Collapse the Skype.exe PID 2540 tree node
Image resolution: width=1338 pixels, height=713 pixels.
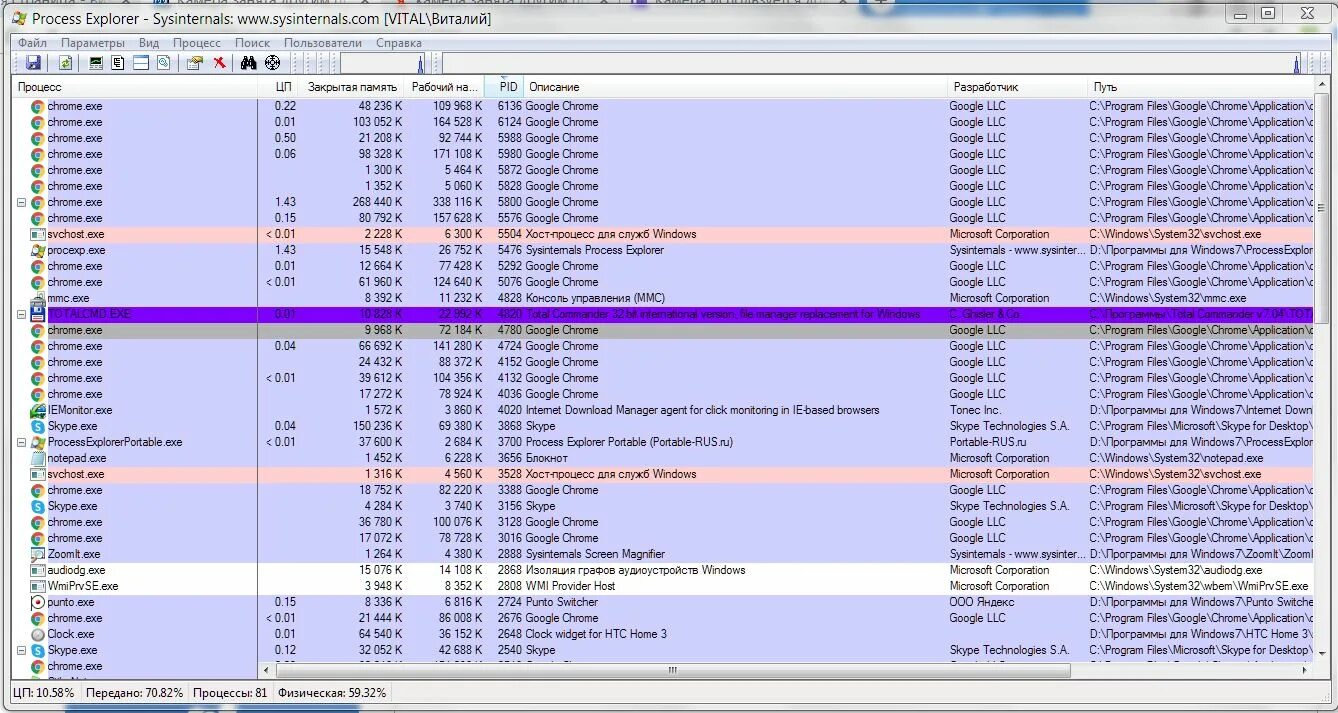tap(22, 650)
